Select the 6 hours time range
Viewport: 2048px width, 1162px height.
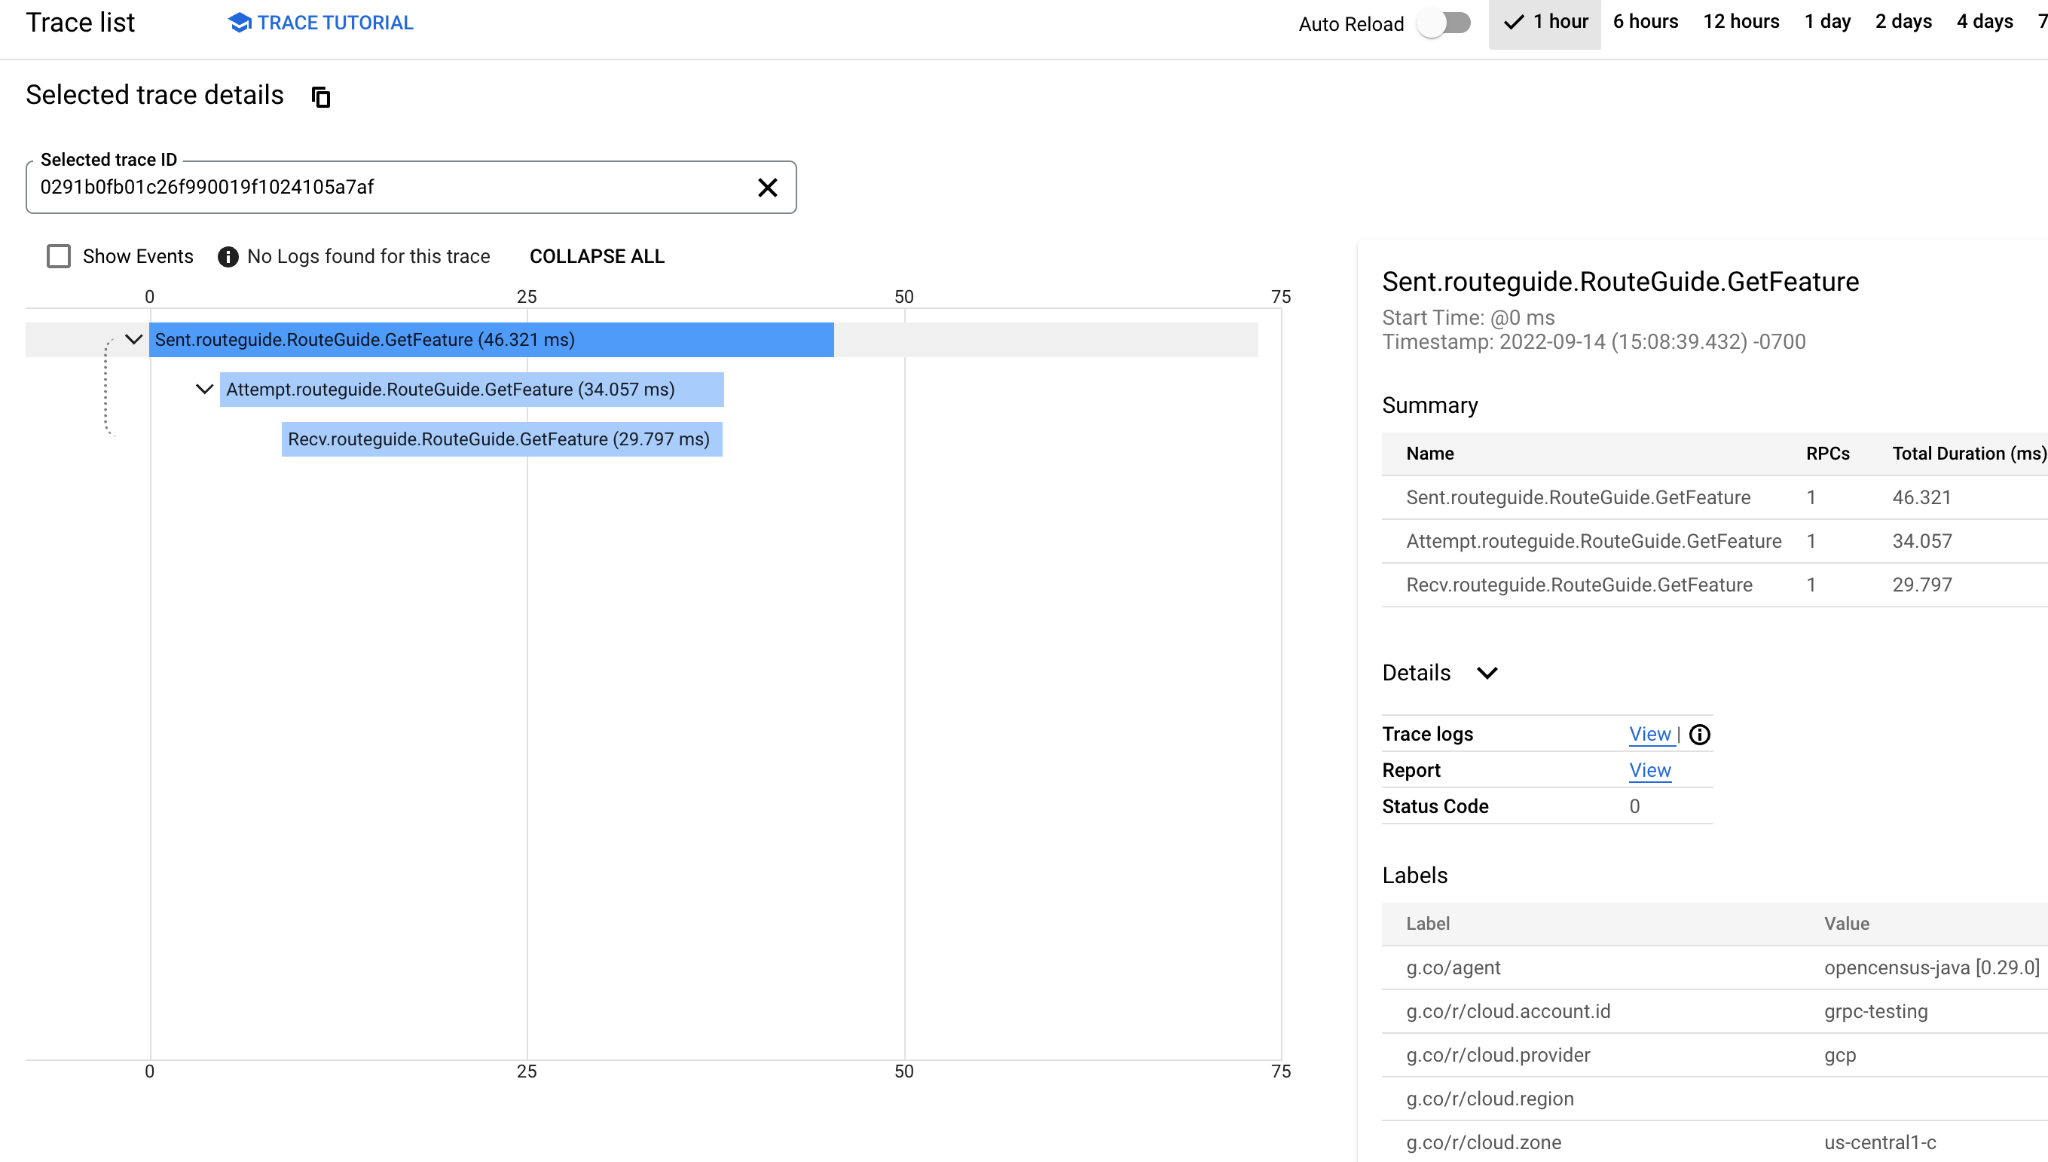pyautogui.click(x=1645, y=22)
